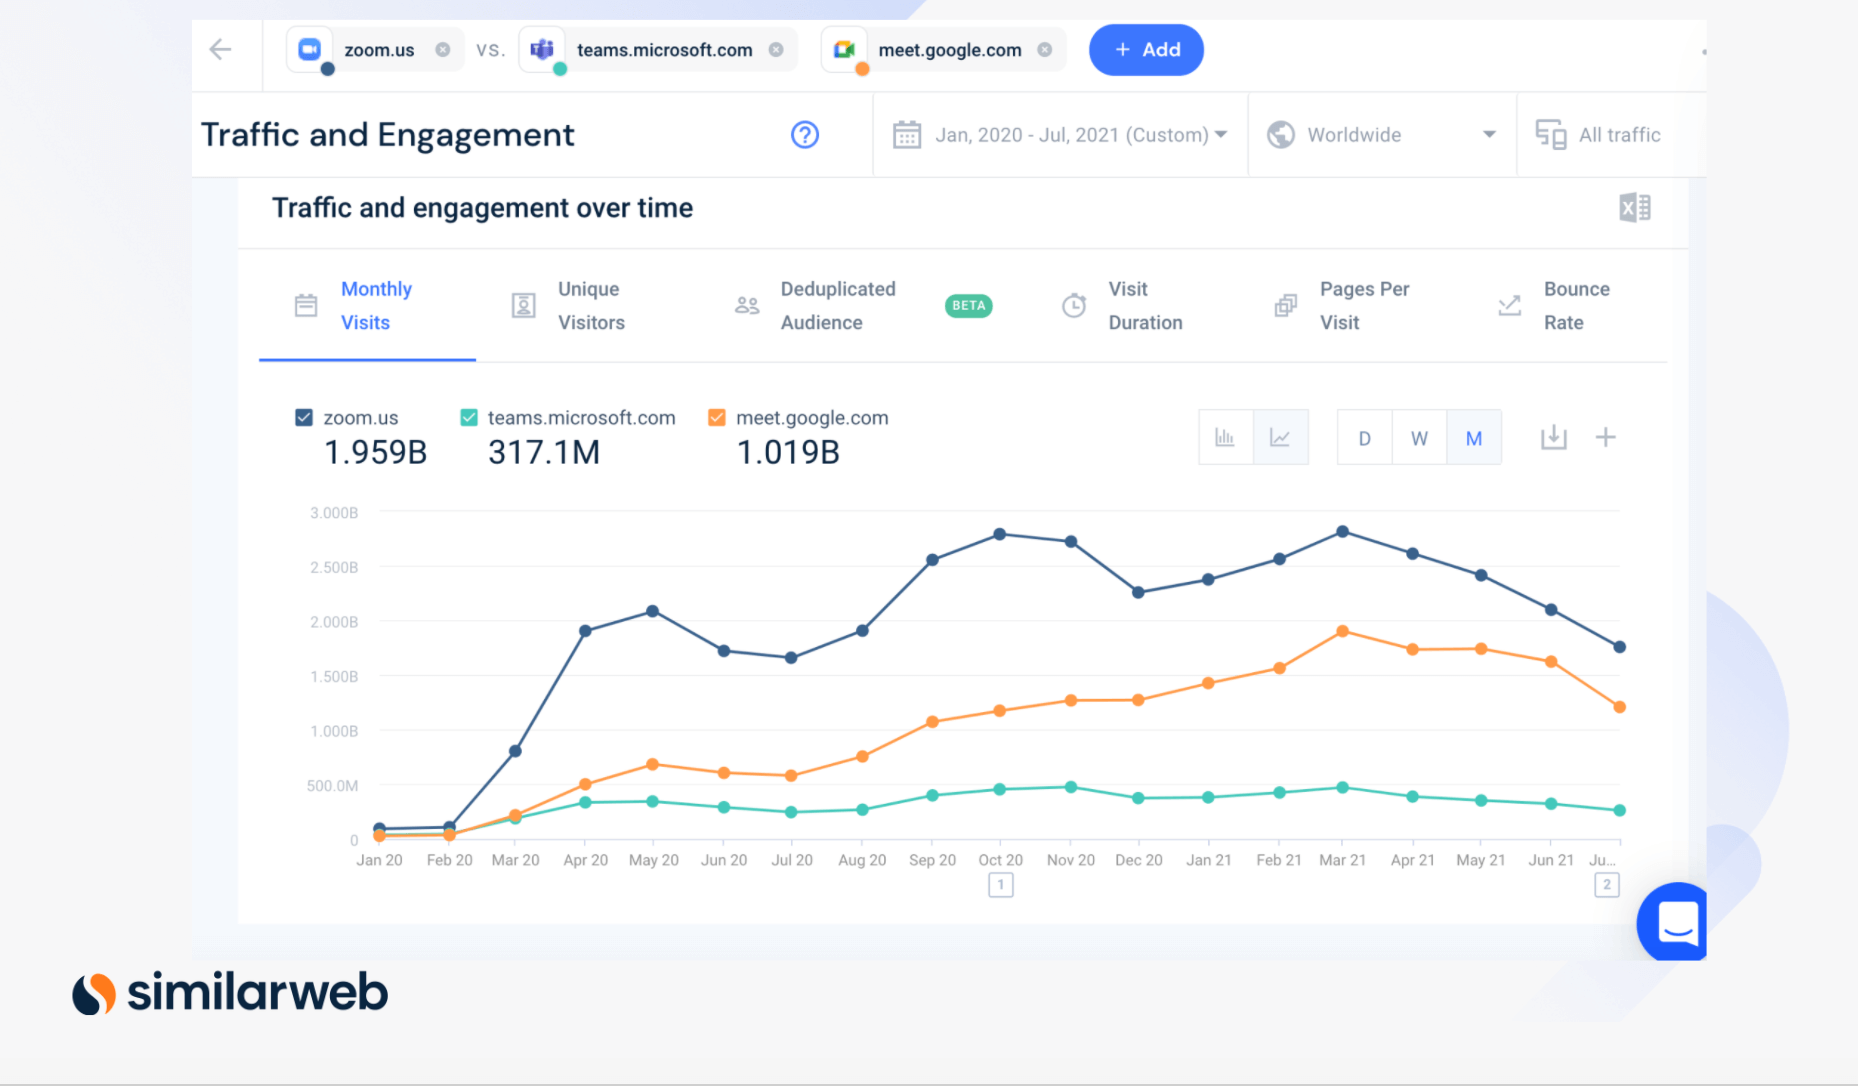Switch to line chart view

1281,437
